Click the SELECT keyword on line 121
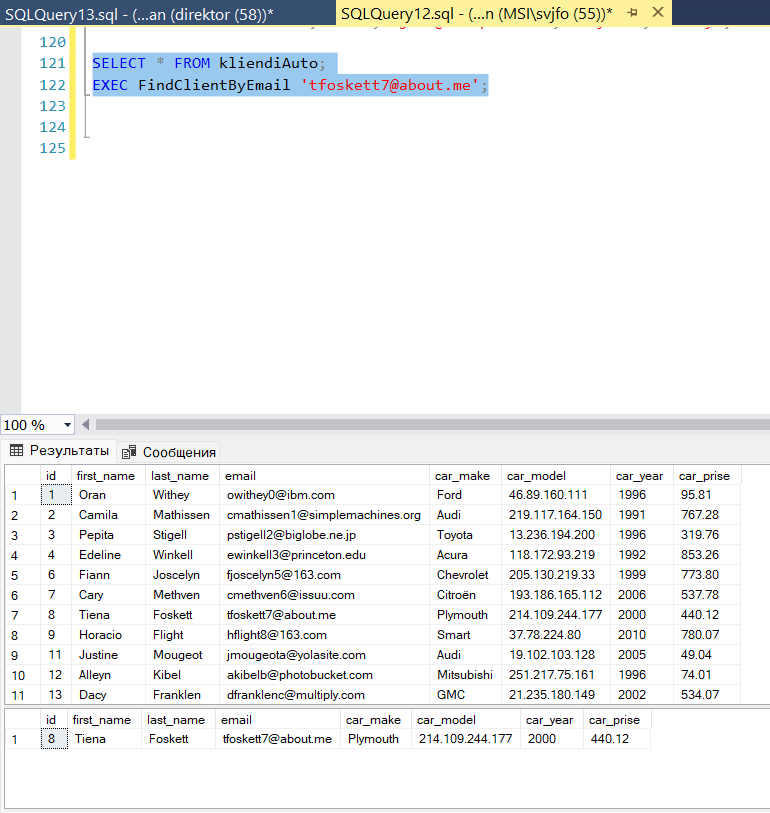 coord(119,63)
